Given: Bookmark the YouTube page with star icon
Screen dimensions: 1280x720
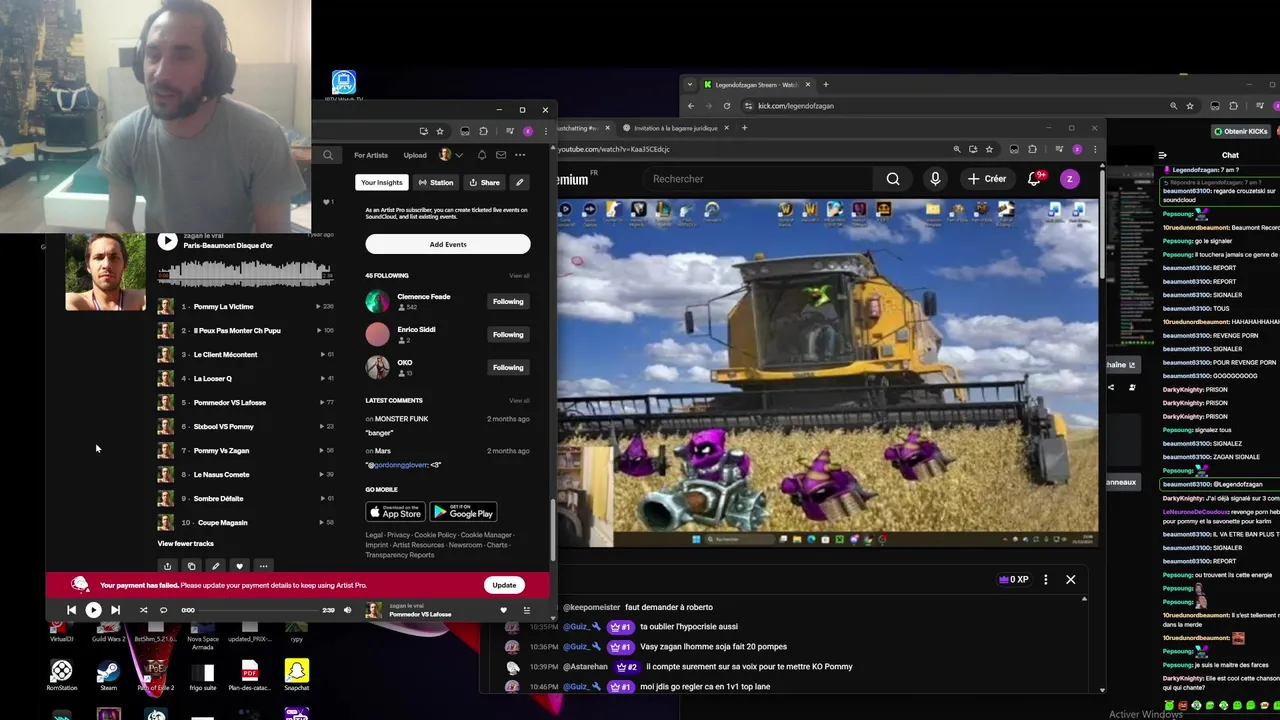Looking at the screenshot, I should [x=989, y=149].
